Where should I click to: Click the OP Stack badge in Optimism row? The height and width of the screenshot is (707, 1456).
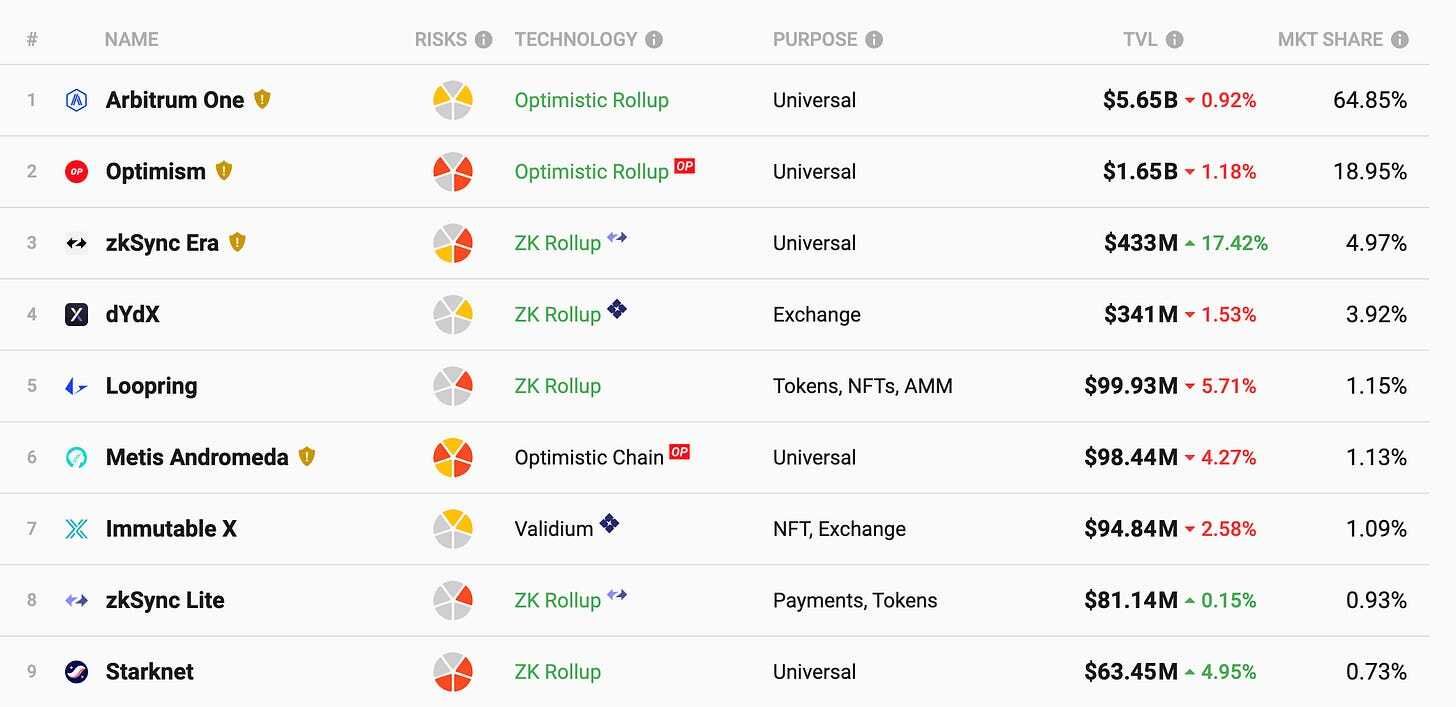coord(684,166)
